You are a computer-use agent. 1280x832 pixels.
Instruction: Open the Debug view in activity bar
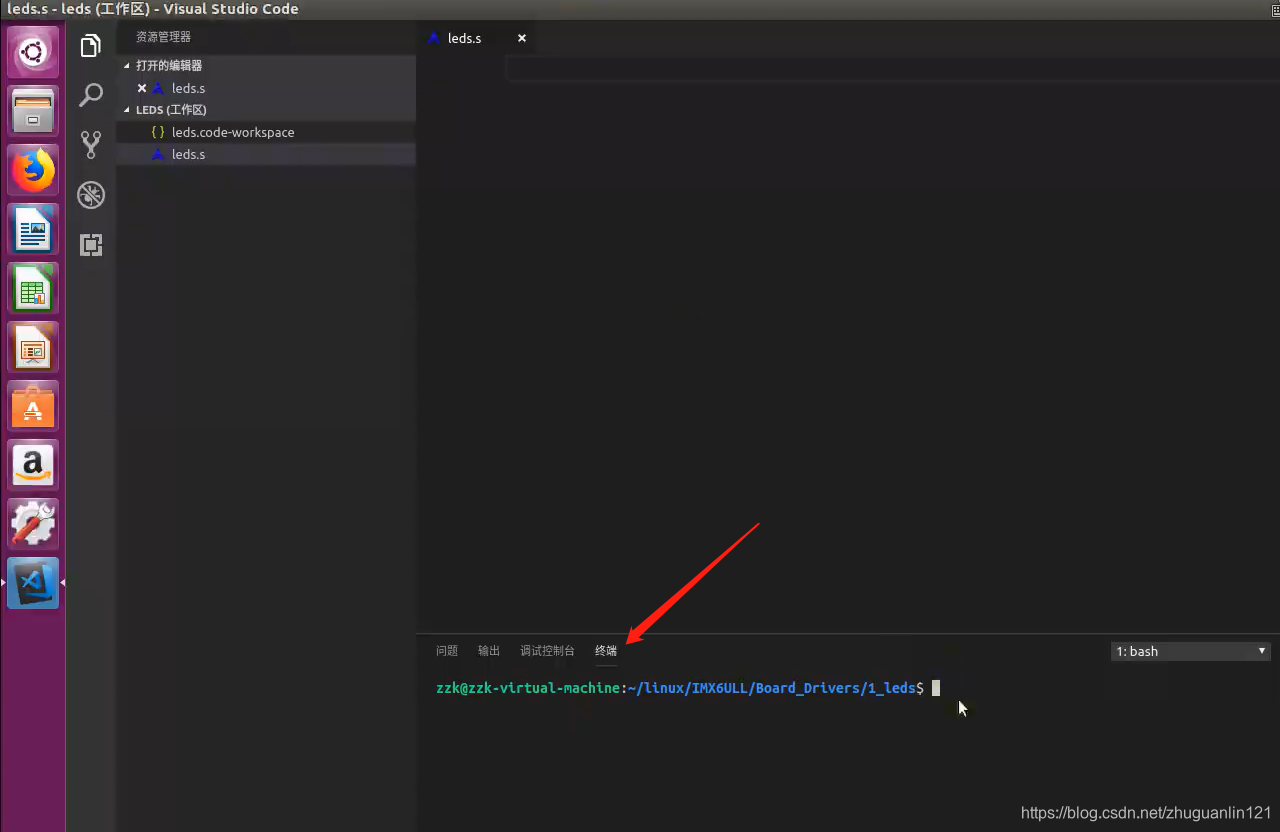91,195
